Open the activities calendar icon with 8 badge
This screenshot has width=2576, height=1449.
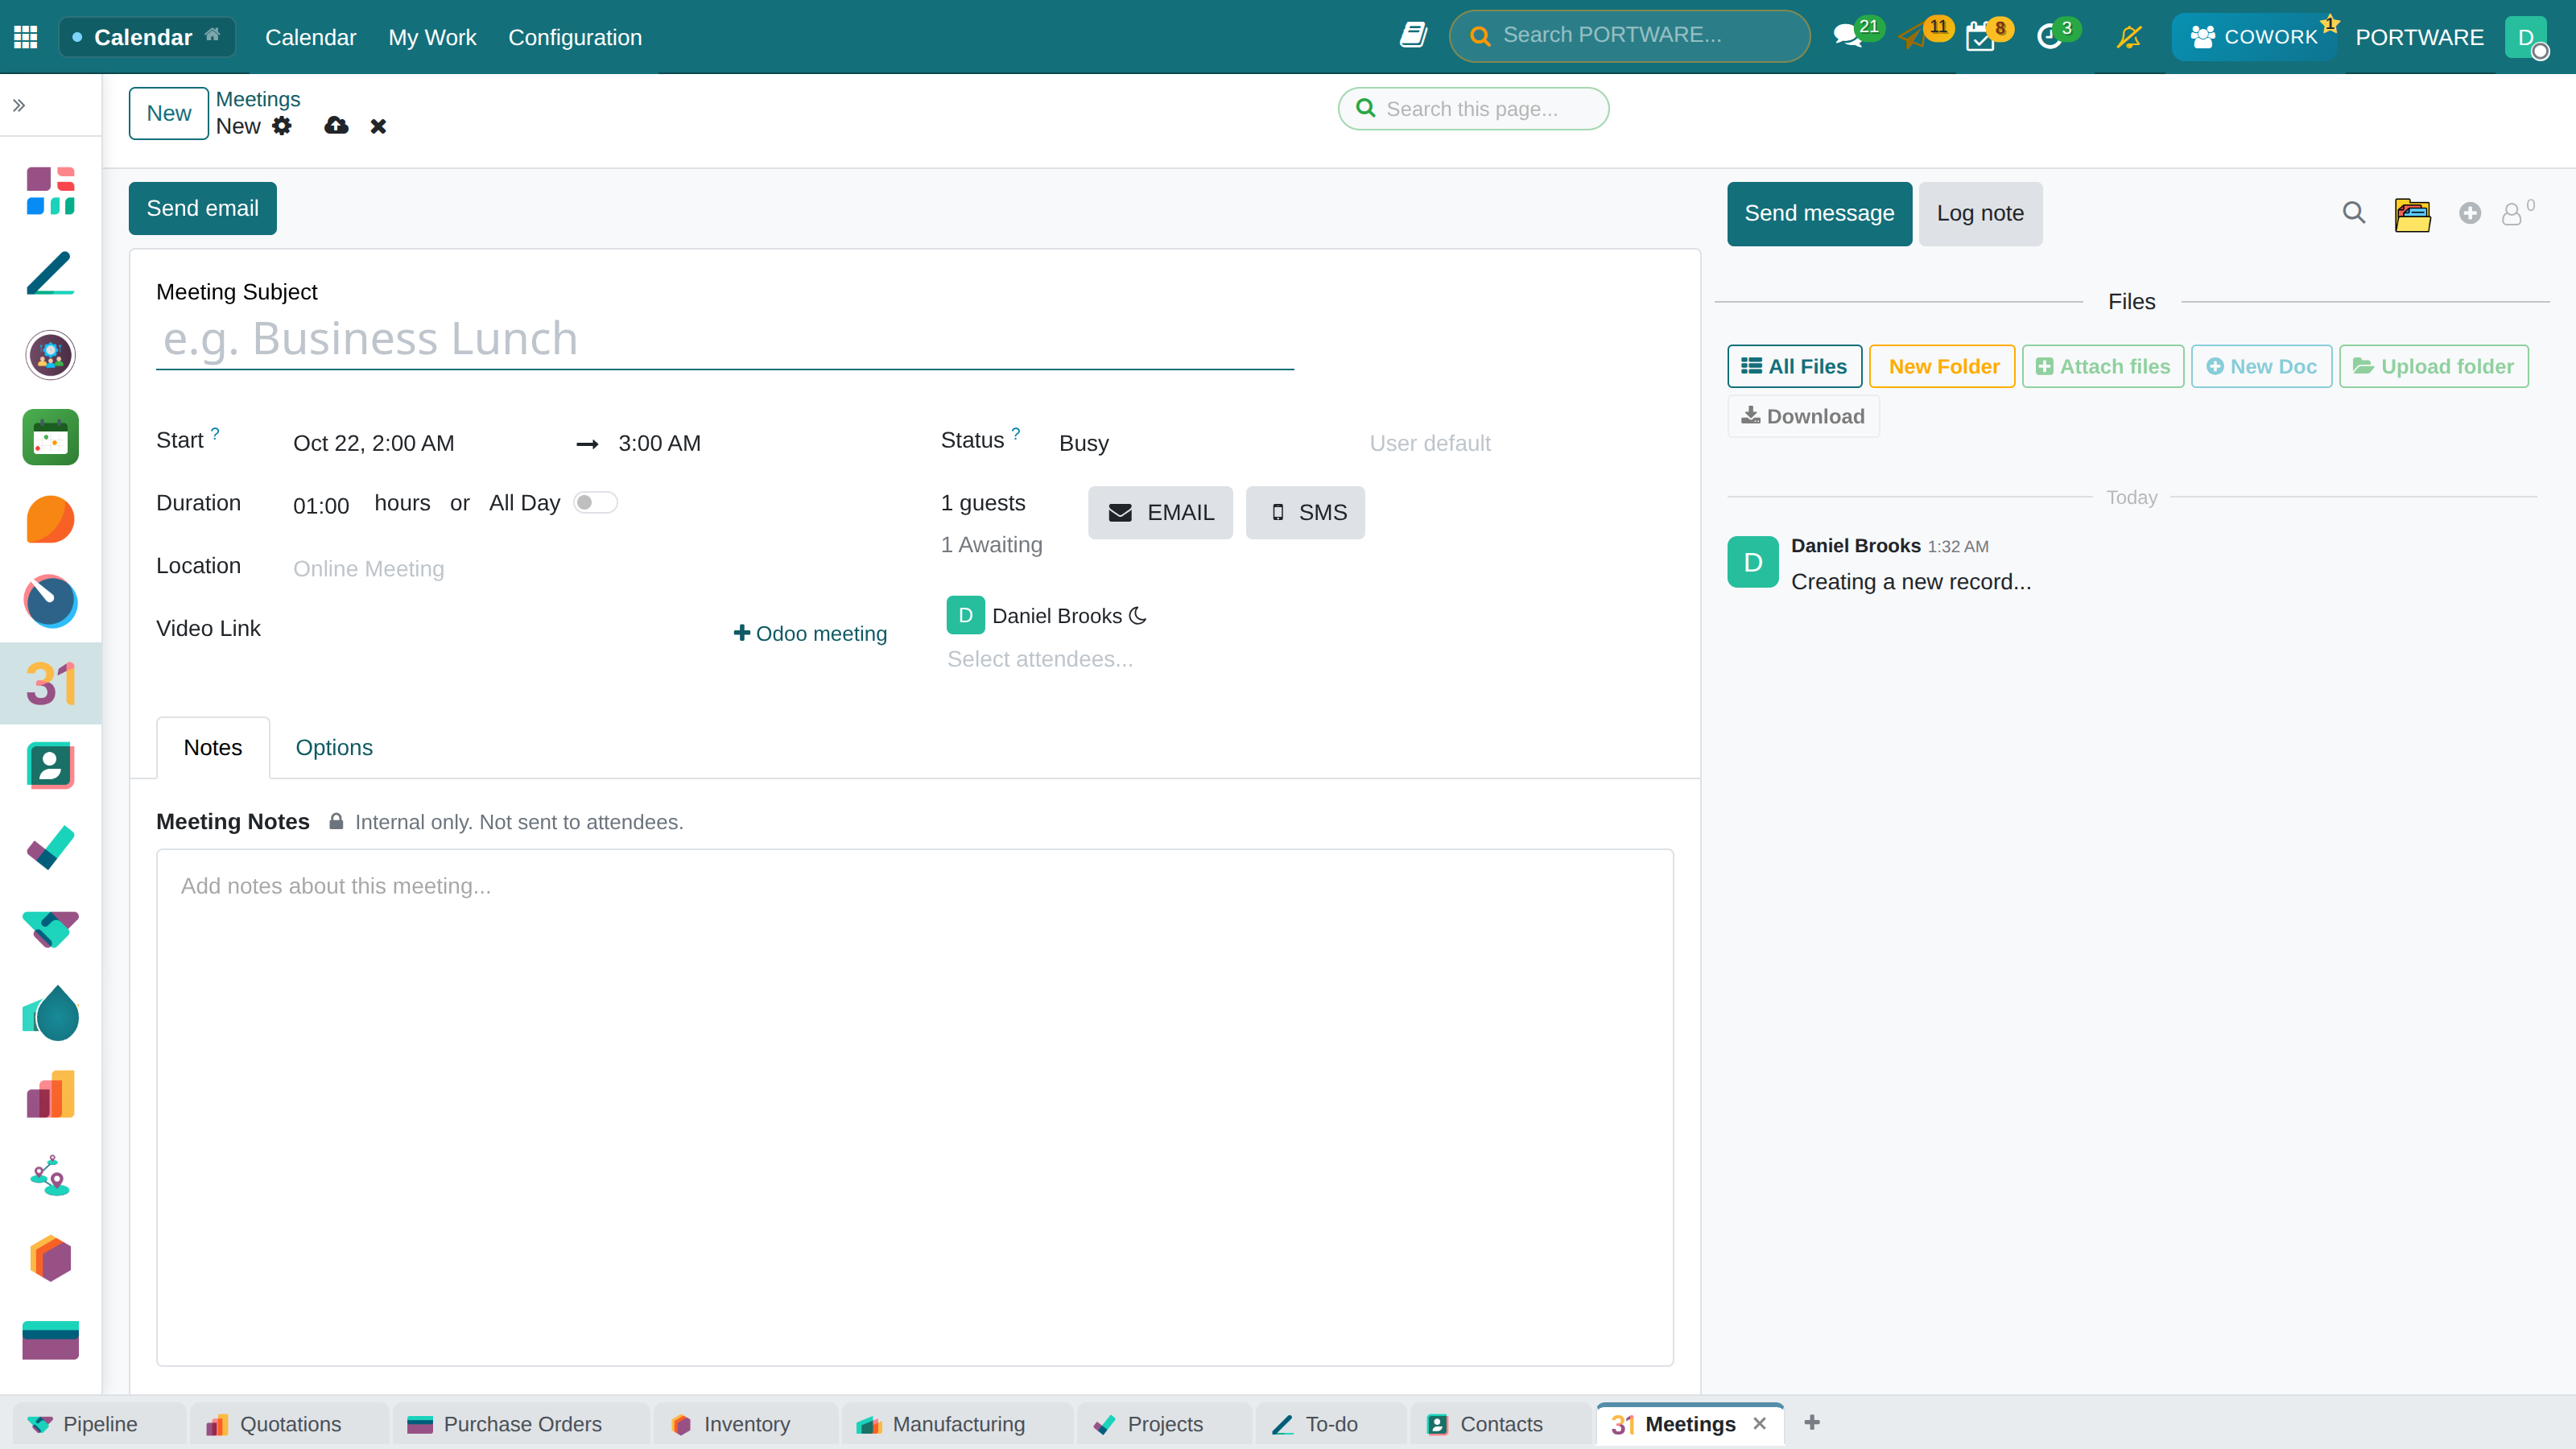(x=1980, y=37)
